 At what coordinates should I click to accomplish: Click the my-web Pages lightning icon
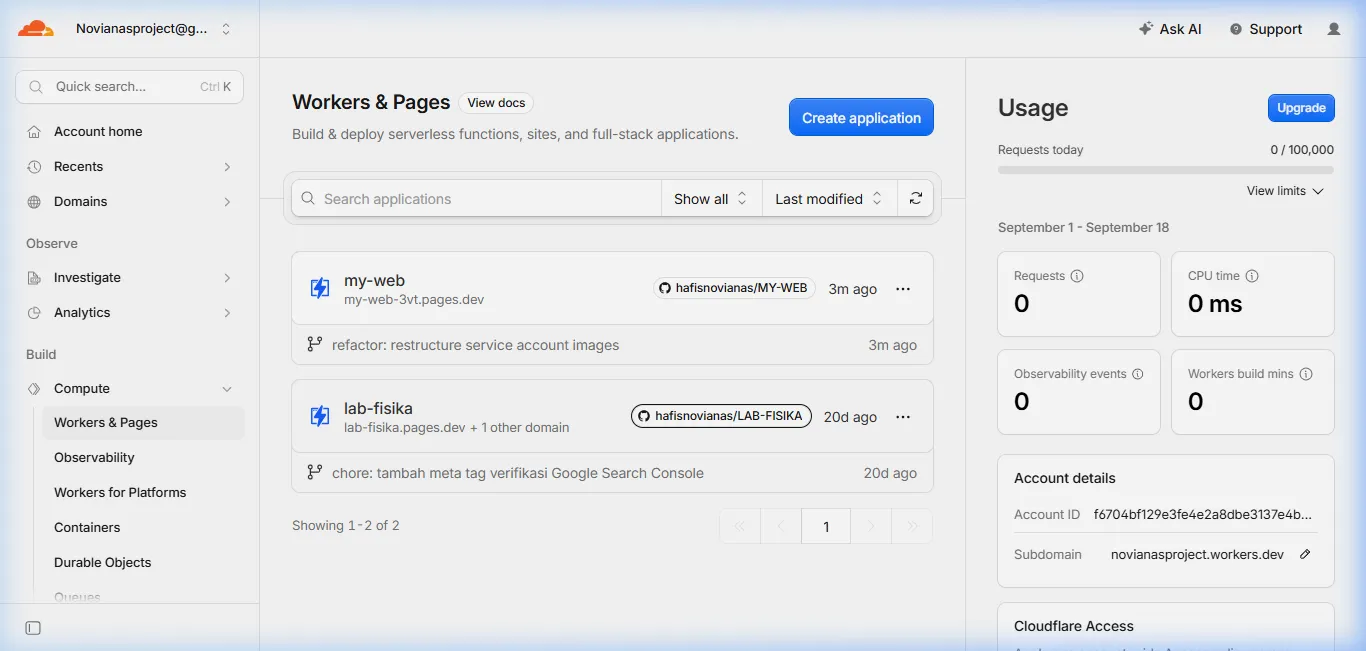pyautogui.click(x=320, y=289)
